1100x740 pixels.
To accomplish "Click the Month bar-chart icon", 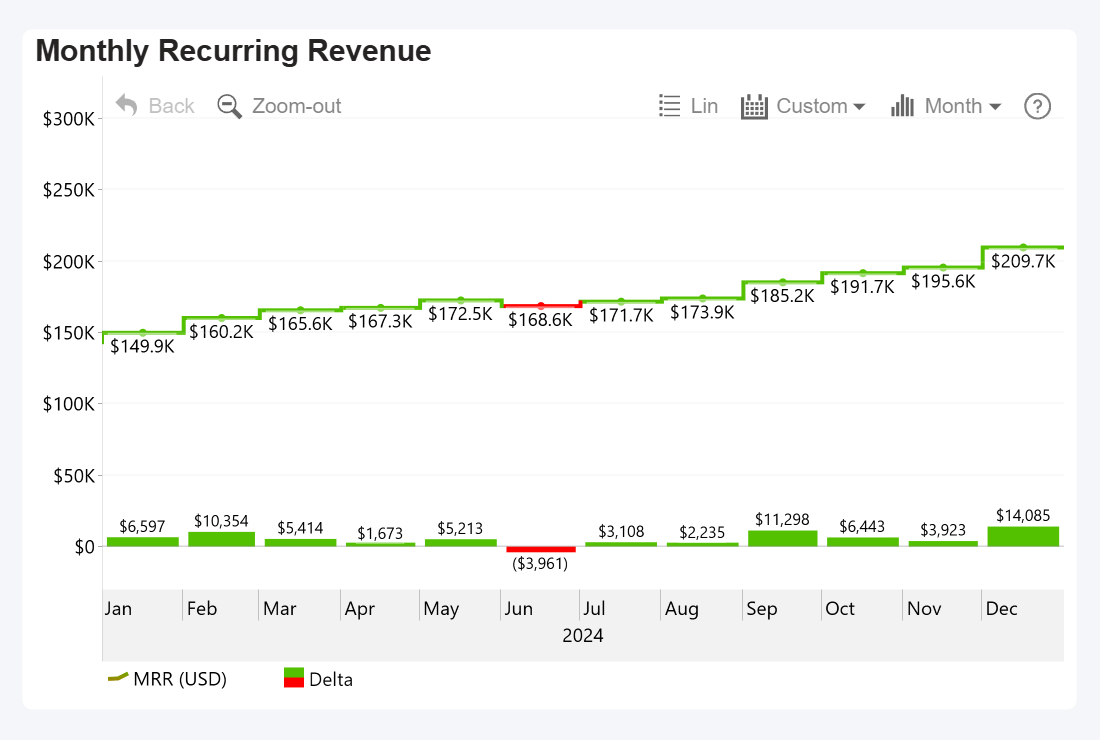I will click(902, 106).
